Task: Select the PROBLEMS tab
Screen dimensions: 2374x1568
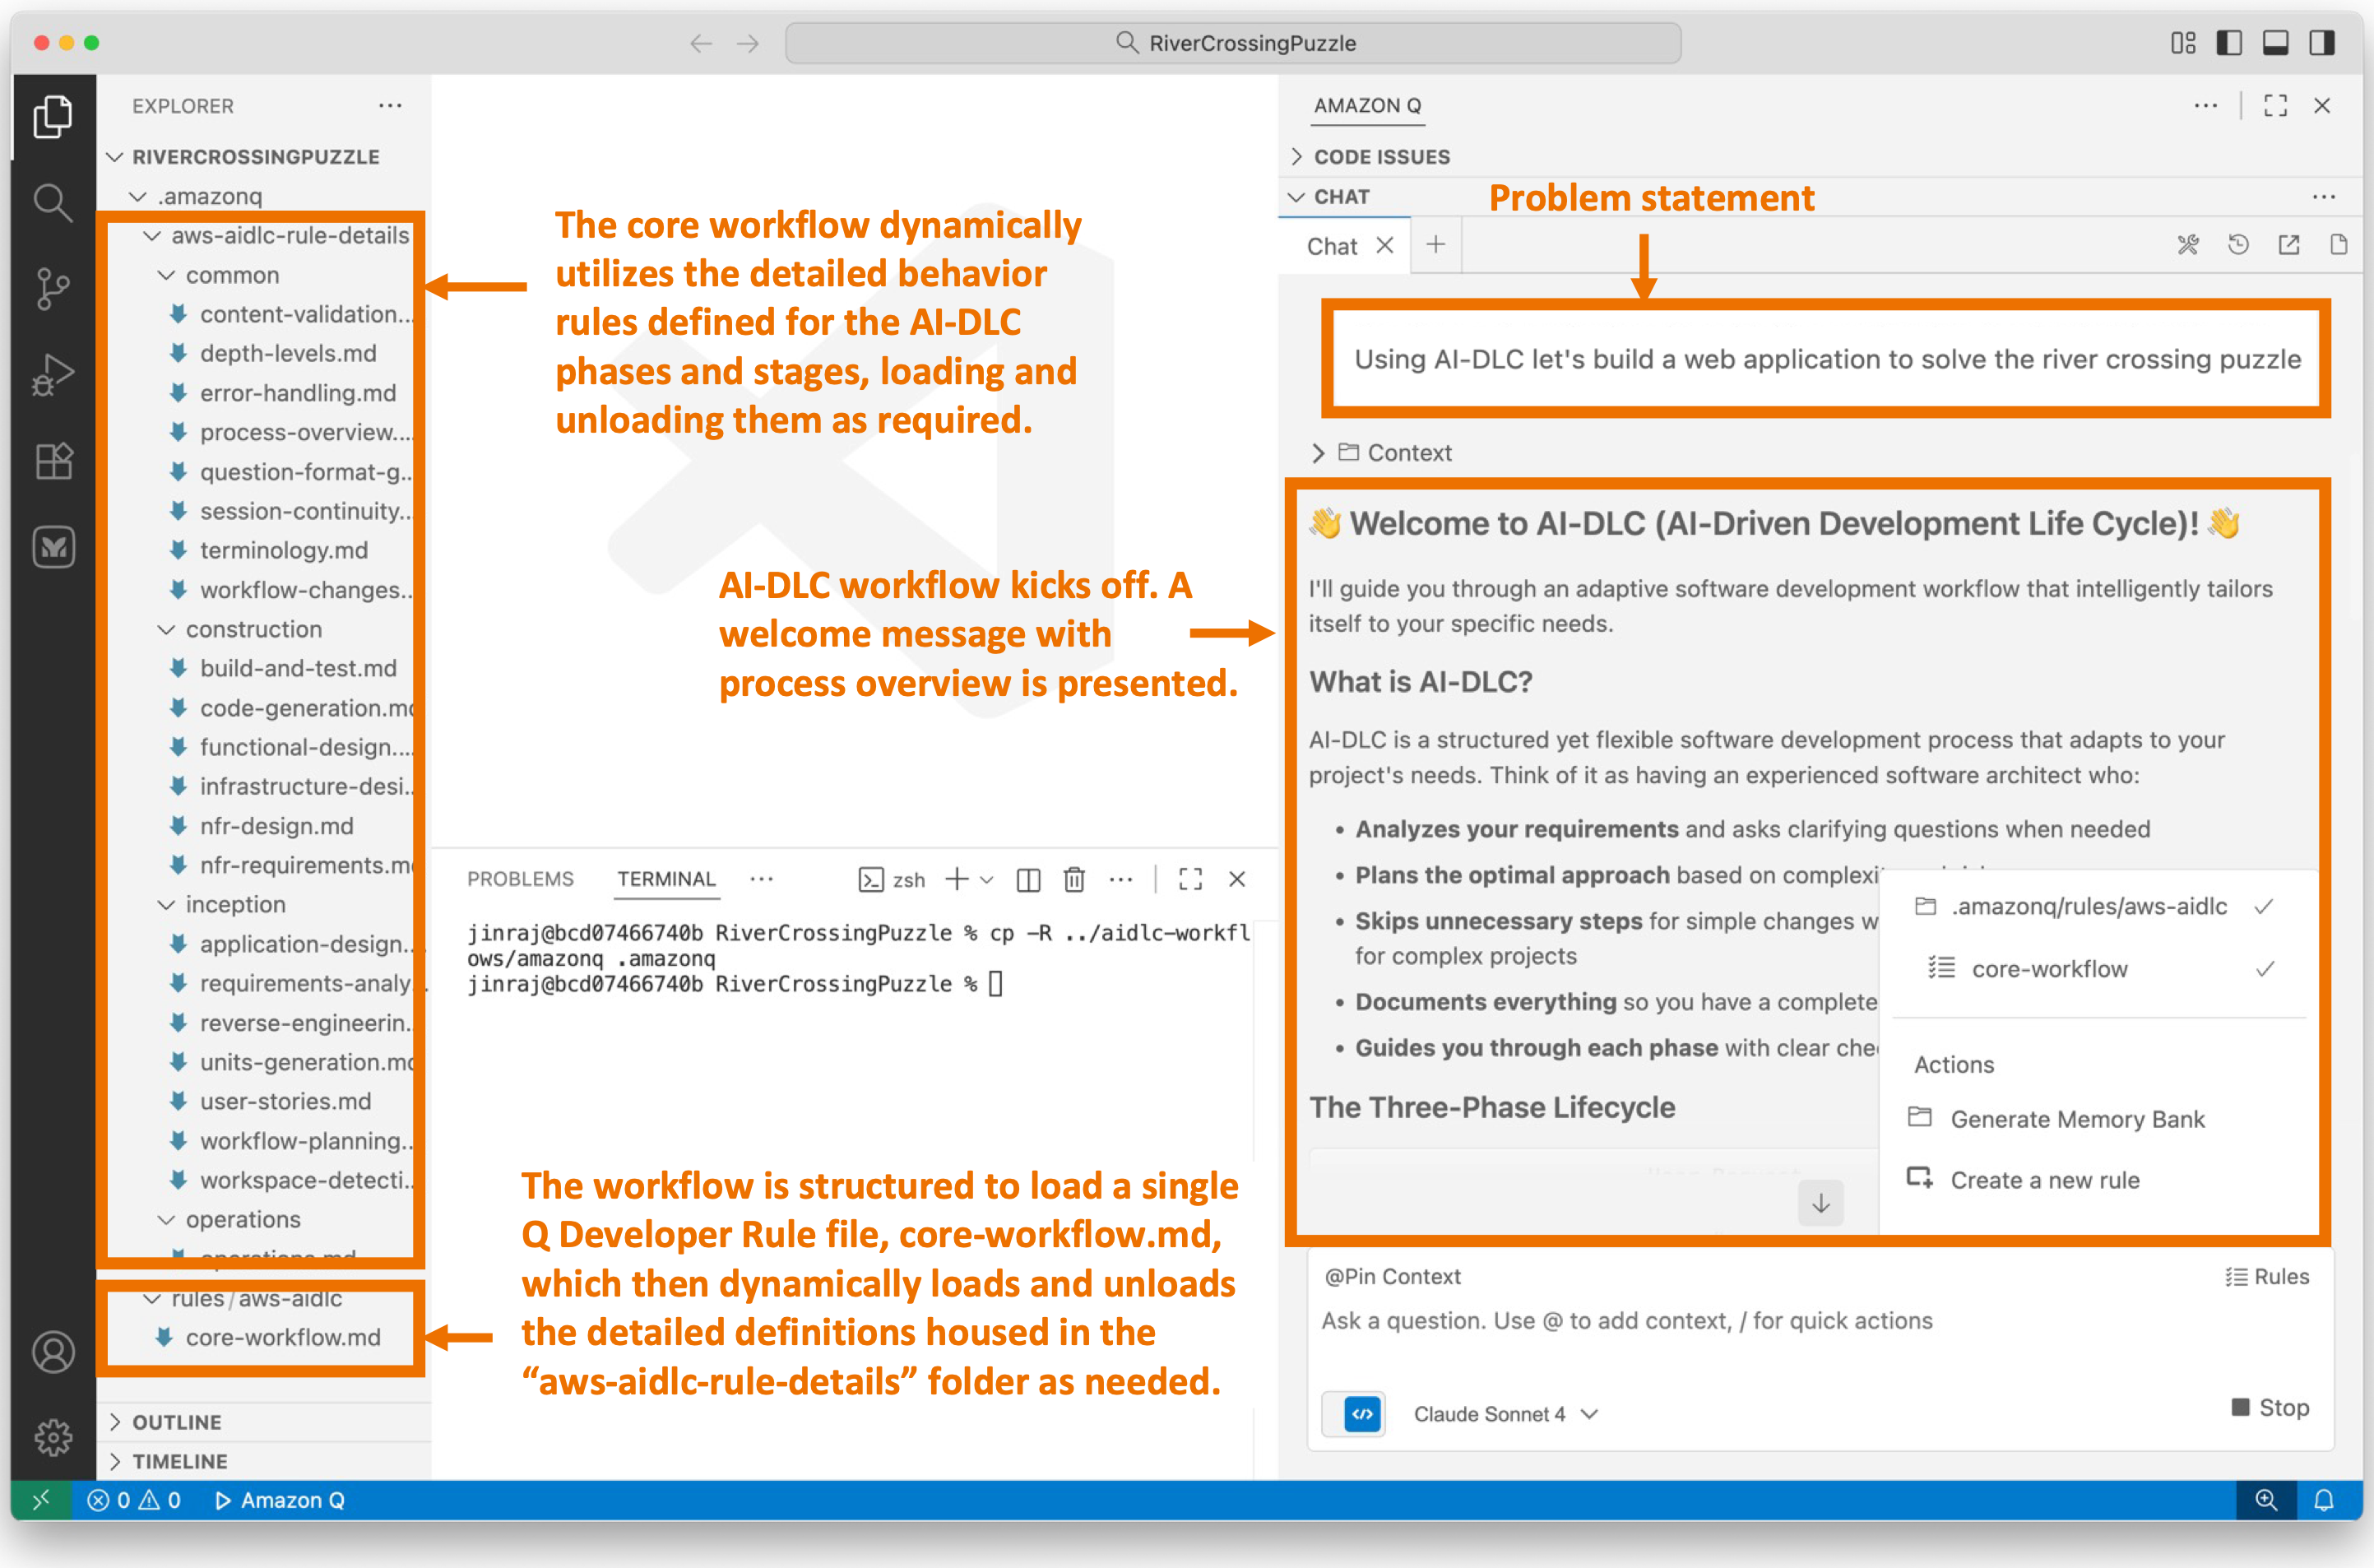Action: pyautogui.click(x=521, y=879)
